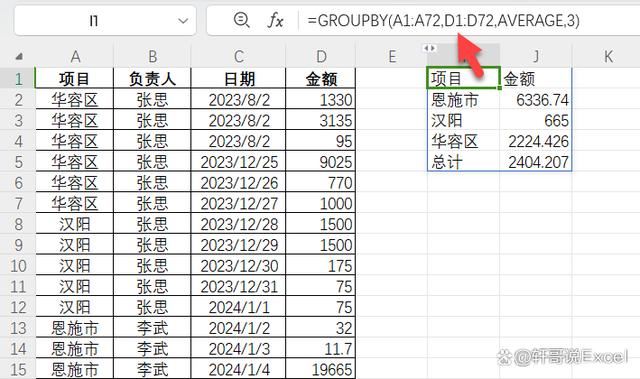Viewport: 640px width, 379px height.
Task: Click cell with amount 11.7
Action: pos(321,349)
